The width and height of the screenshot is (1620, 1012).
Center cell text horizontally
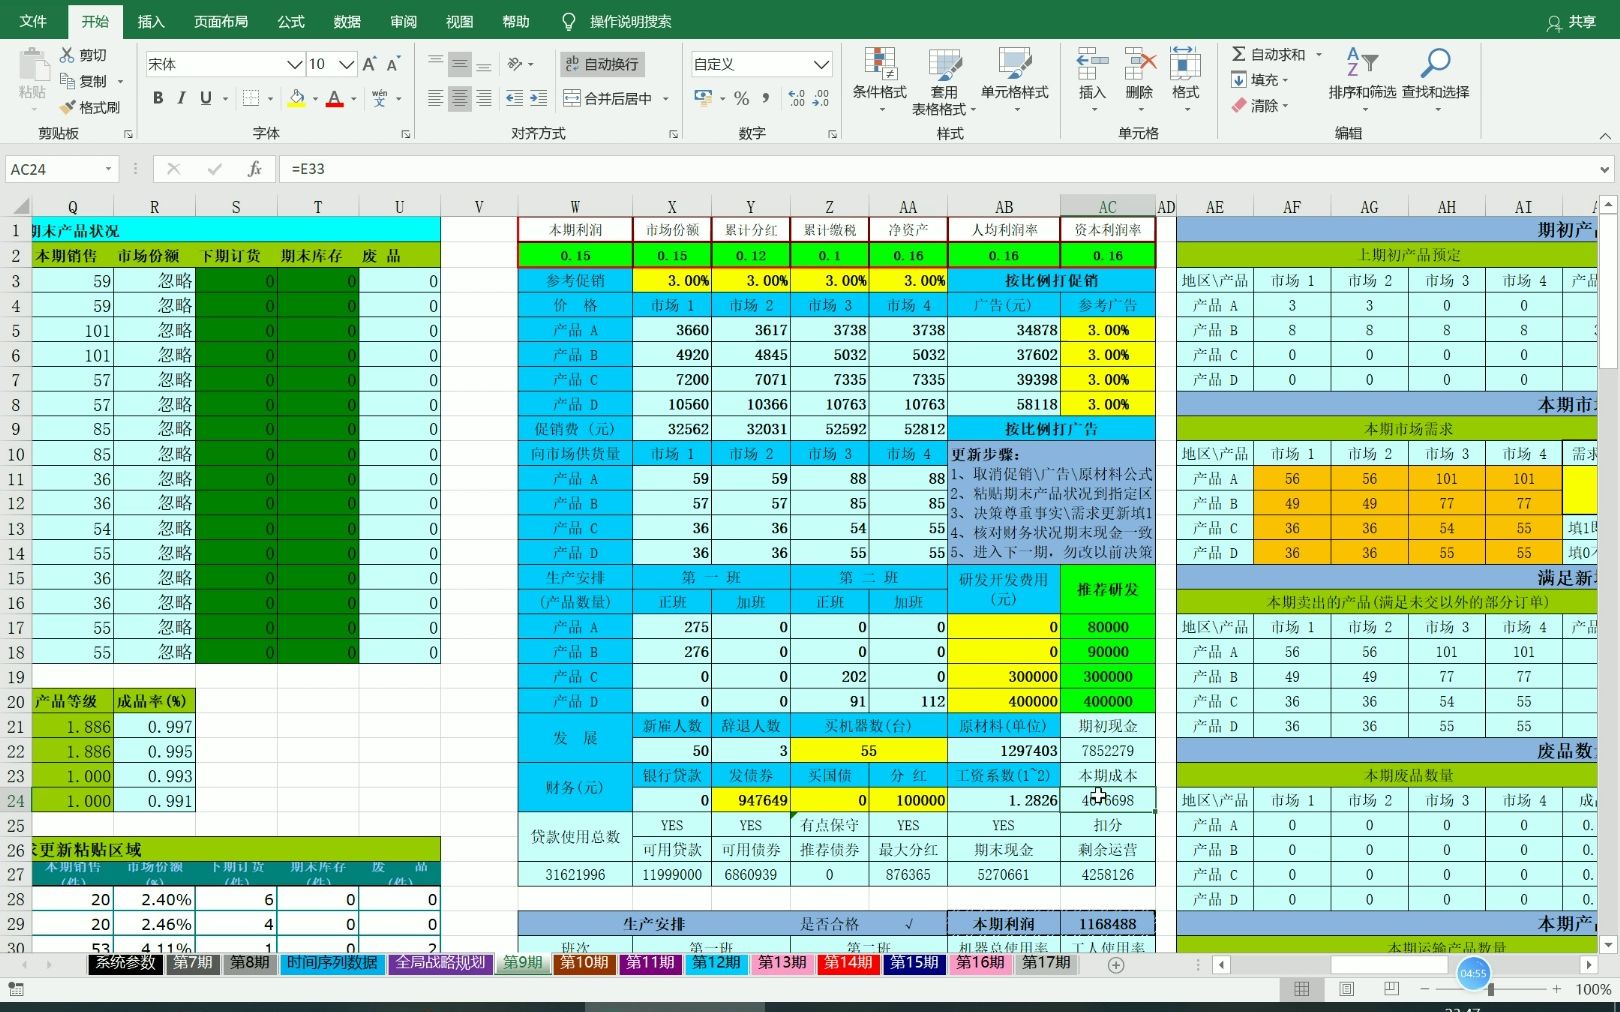pos(459,98)
